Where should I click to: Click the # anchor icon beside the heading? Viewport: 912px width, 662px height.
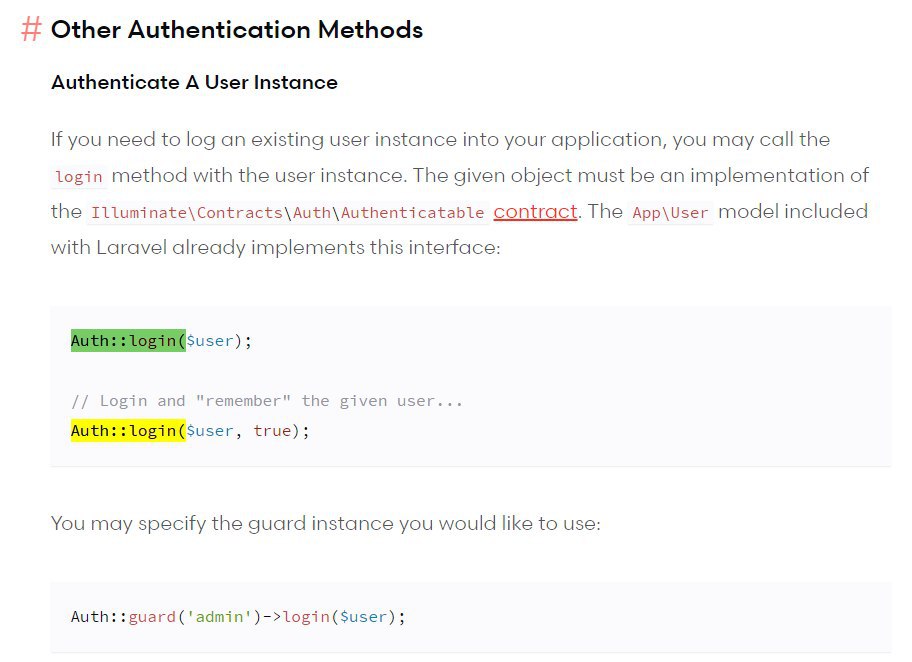(31, 29)
